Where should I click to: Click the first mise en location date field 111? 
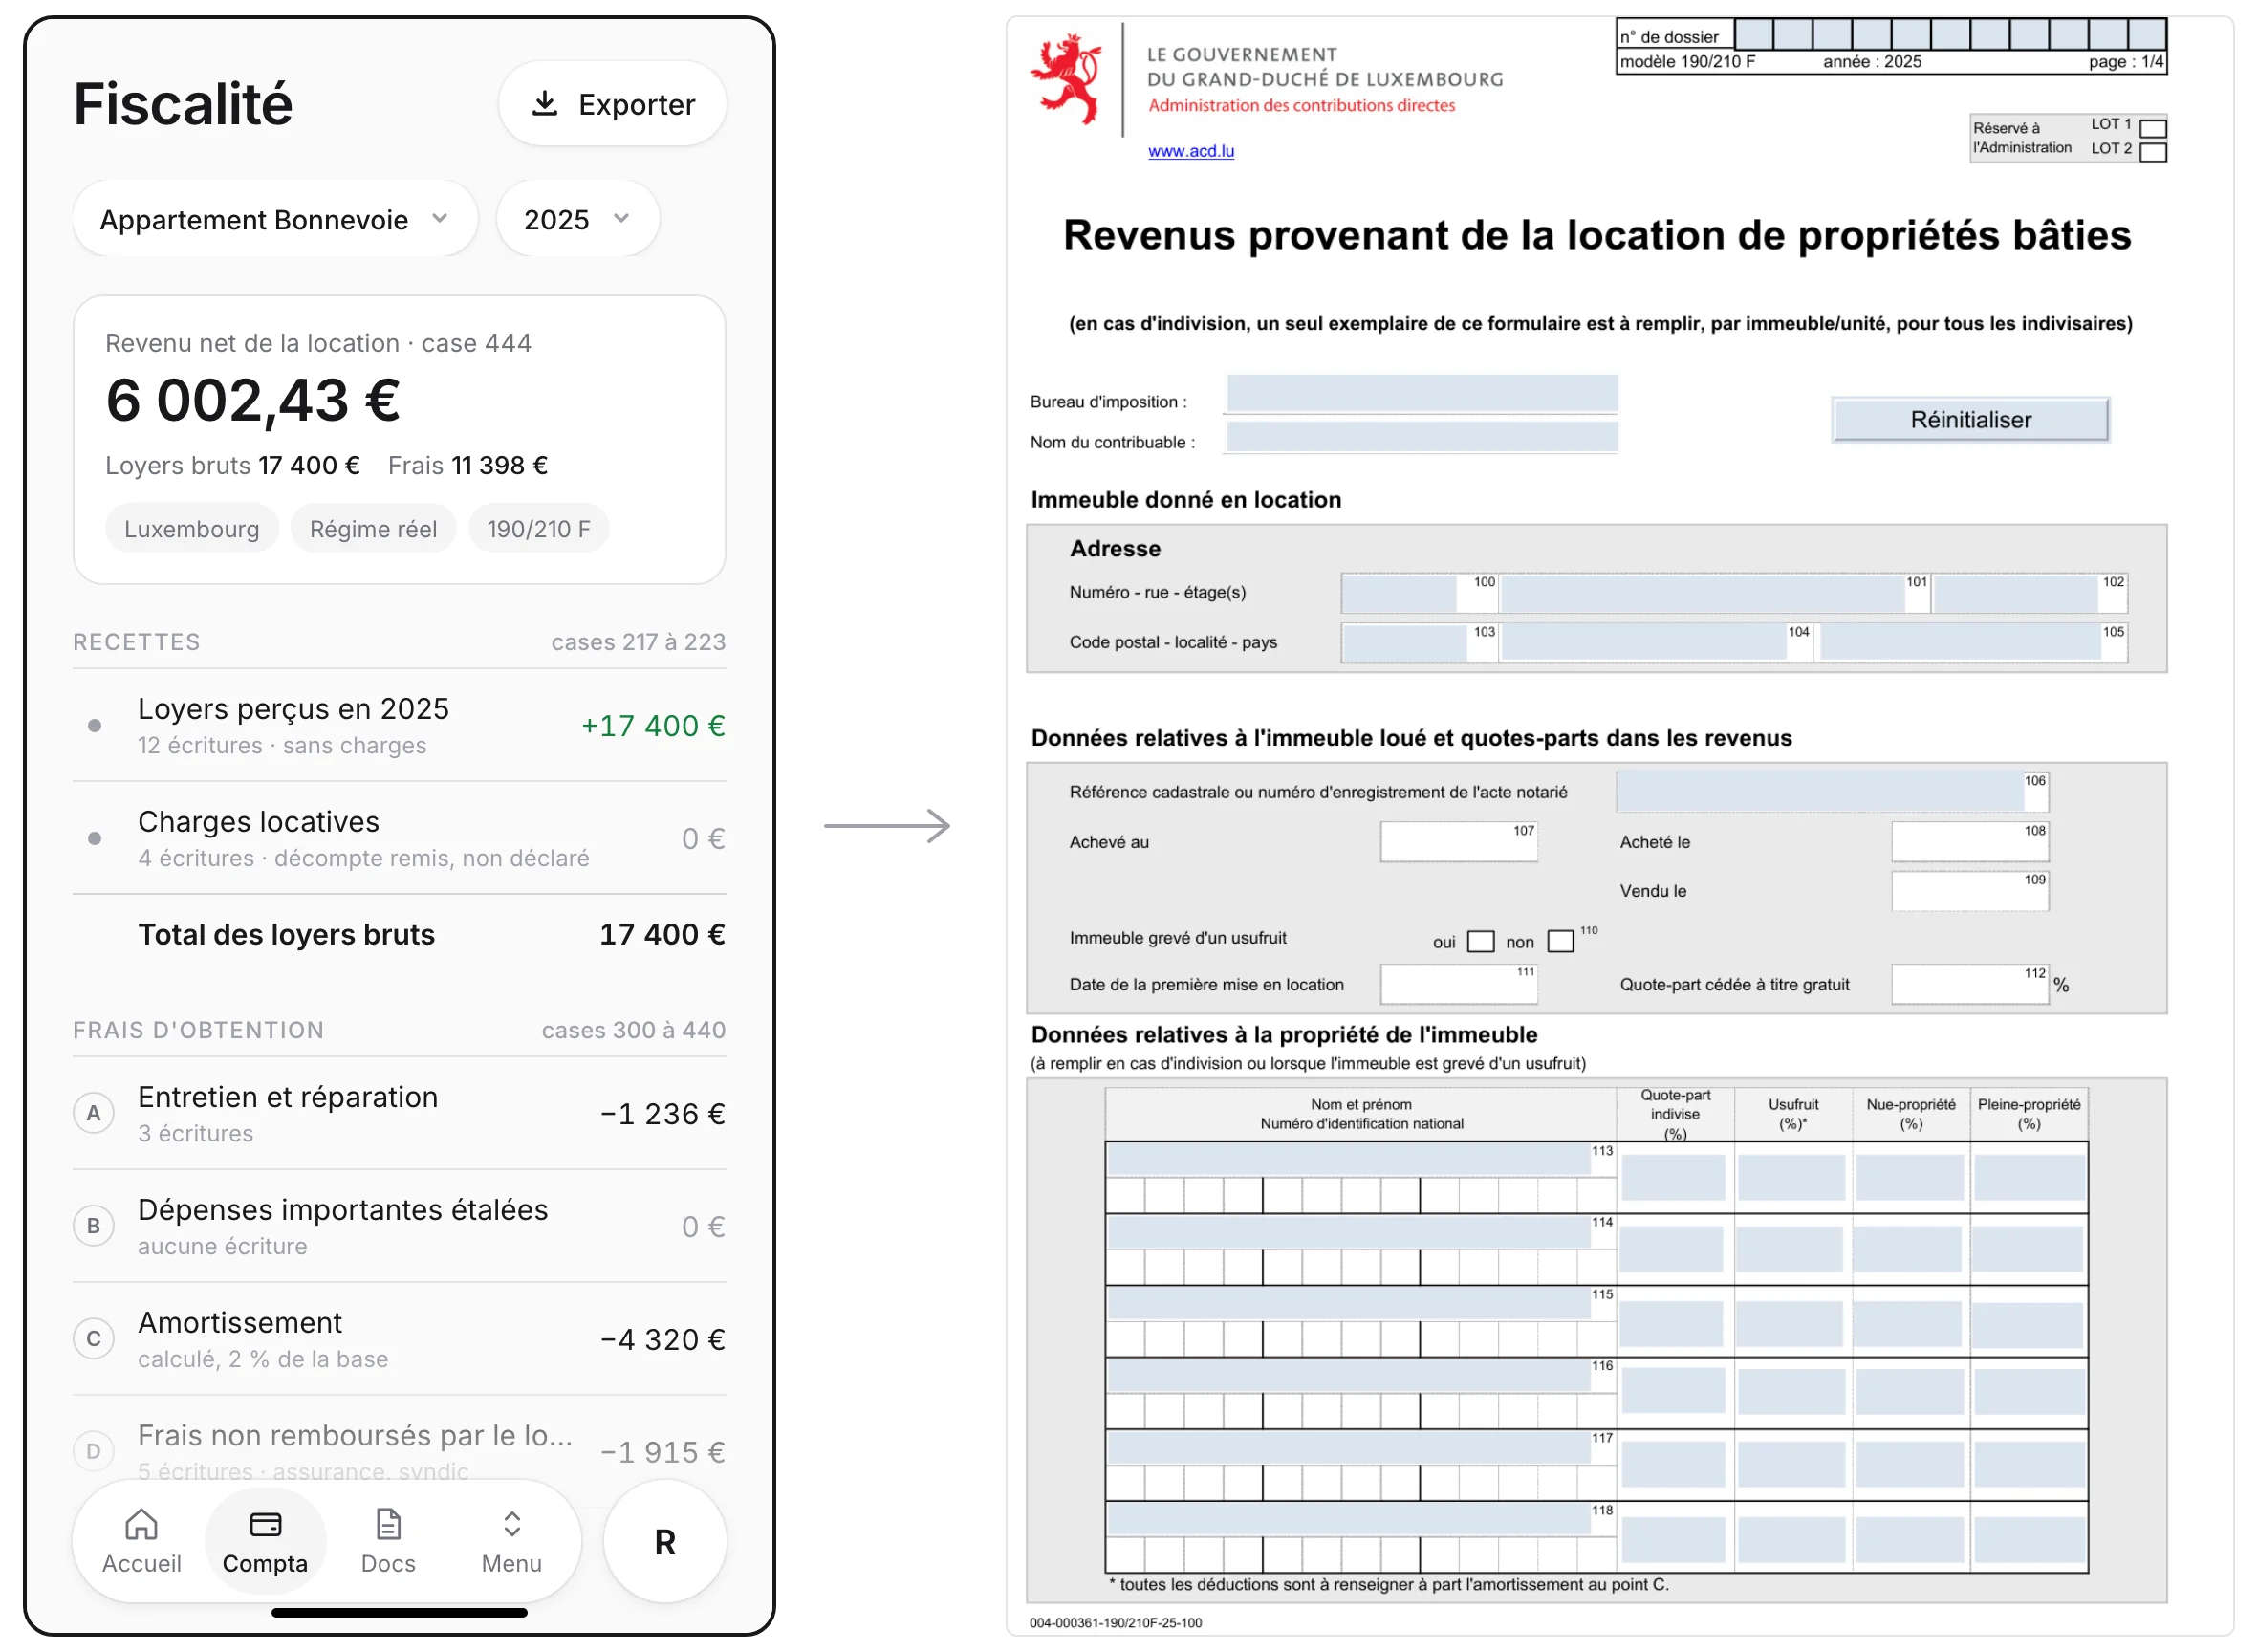1458,984
